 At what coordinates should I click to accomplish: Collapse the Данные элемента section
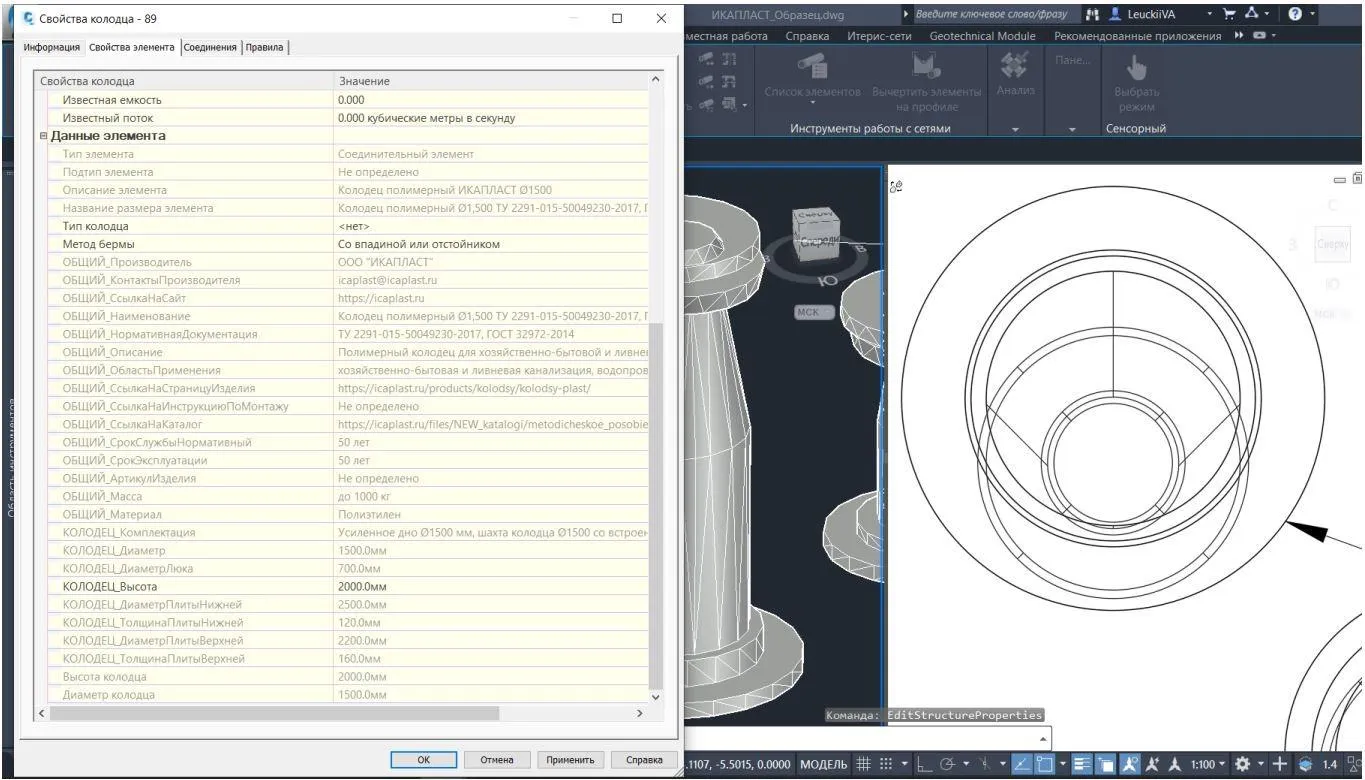44,136
